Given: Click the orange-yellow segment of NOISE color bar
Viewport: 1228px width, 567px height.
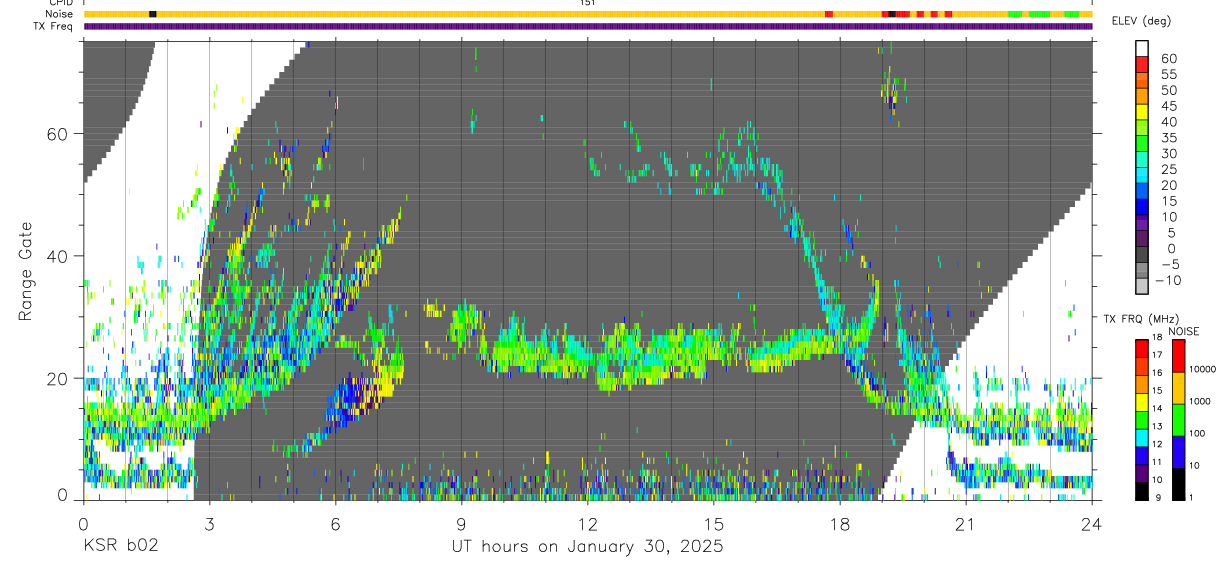Looking at the screenshot, I should (x=1178, y=387).
